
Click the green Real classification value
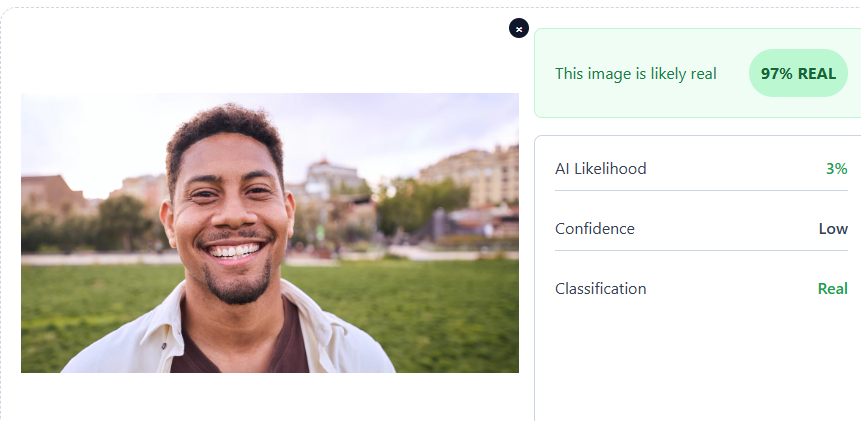(x=832, y=288)
